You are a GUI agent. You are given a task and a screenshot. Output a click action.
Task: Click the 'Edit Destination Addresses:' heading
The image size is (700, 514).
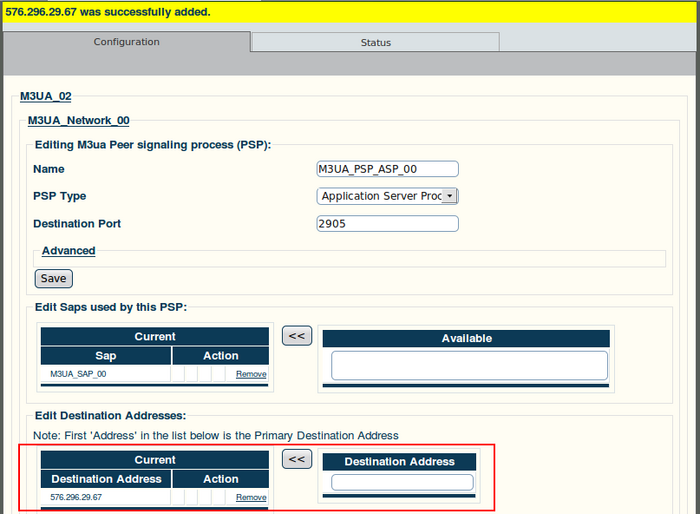110,416
